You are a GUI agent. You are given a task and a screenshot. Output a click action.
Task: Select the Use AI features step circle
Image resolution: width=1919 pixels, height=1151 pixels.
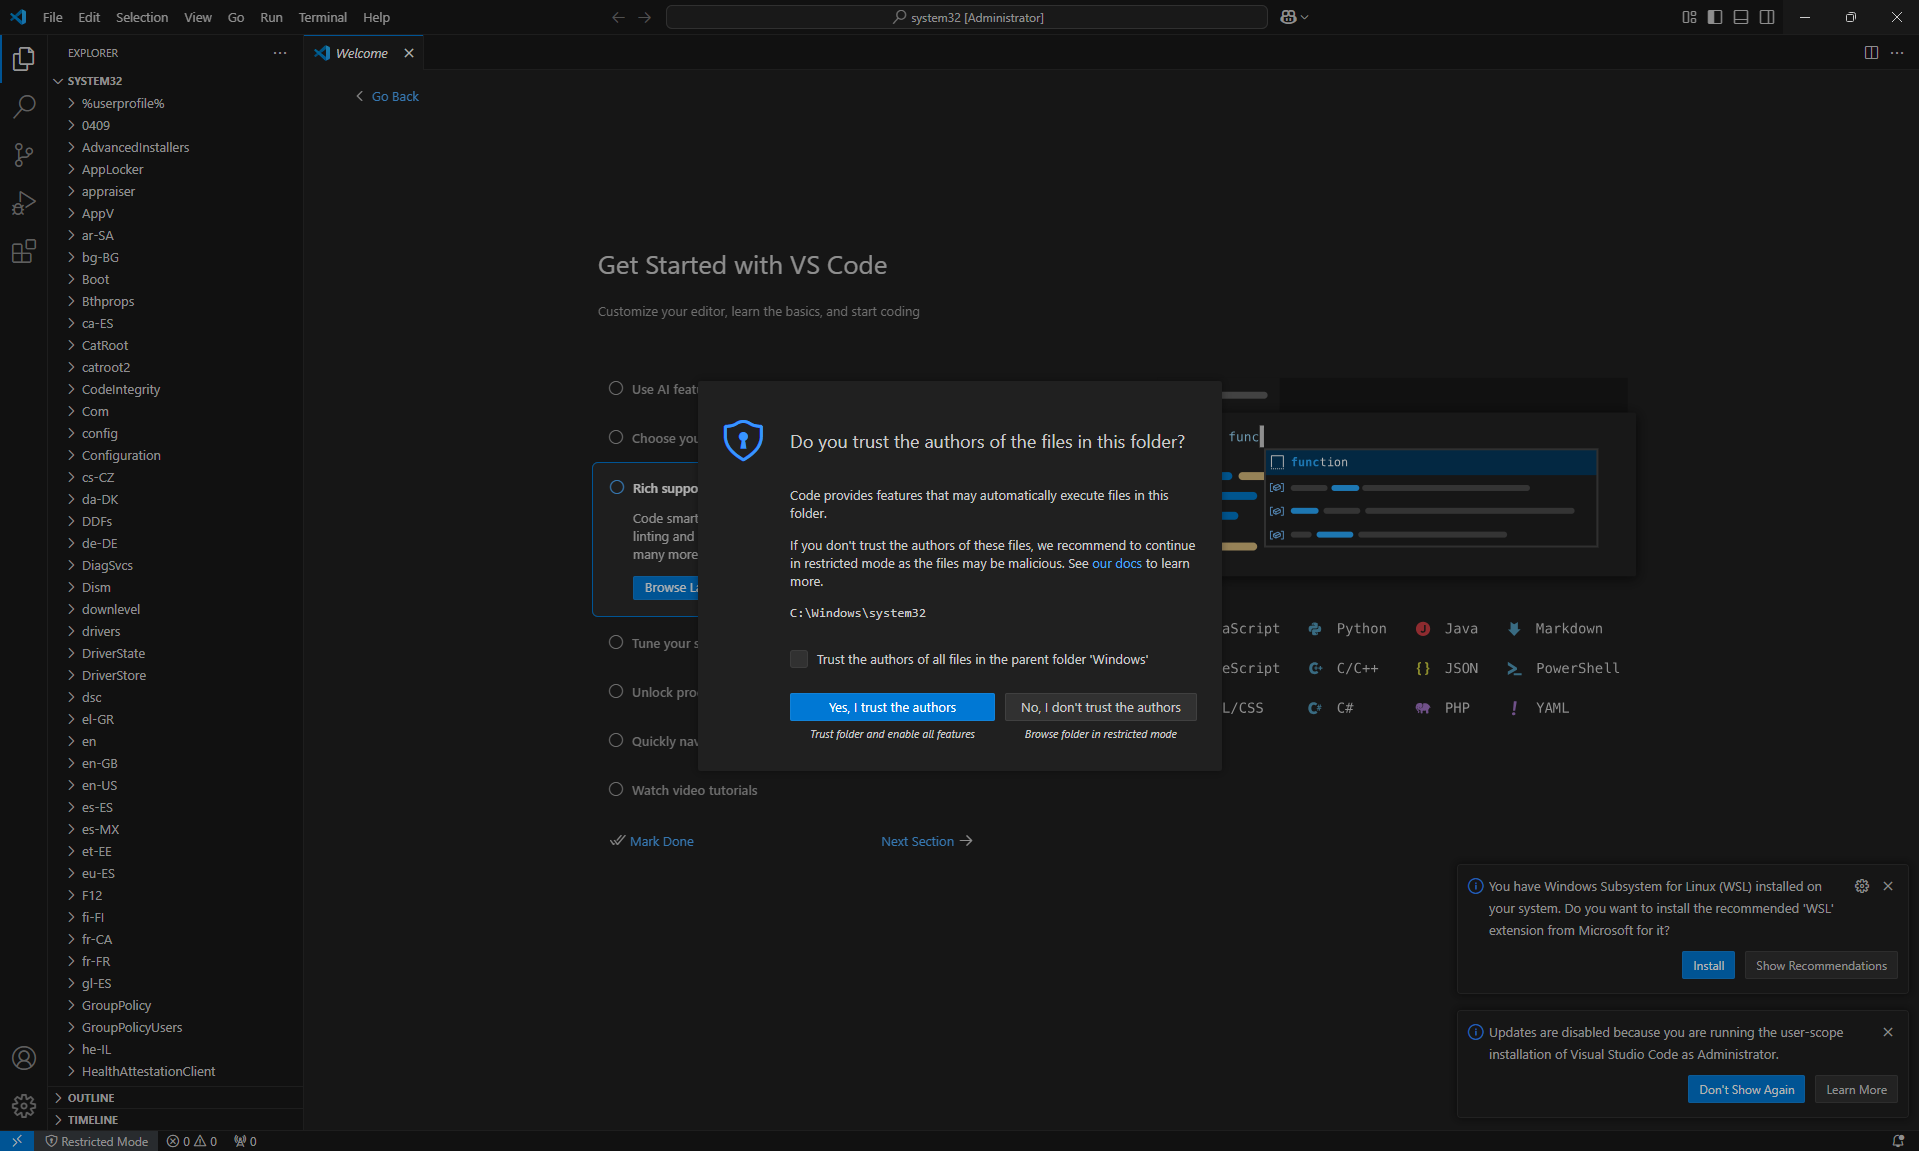[616, 388]
